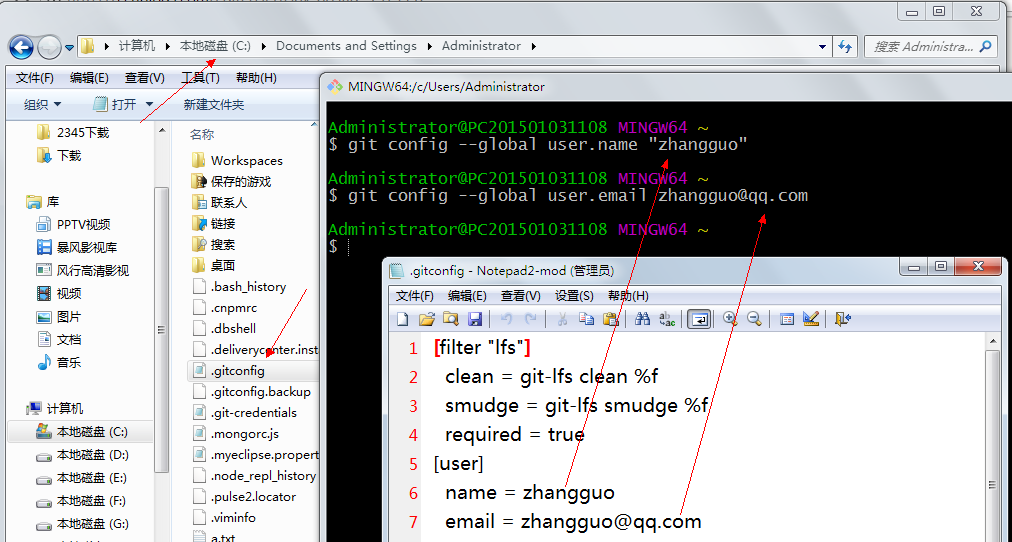Open the dropdown arrow next to 打开
This screenshot has width=1012, height=542.
pos(149,104)
